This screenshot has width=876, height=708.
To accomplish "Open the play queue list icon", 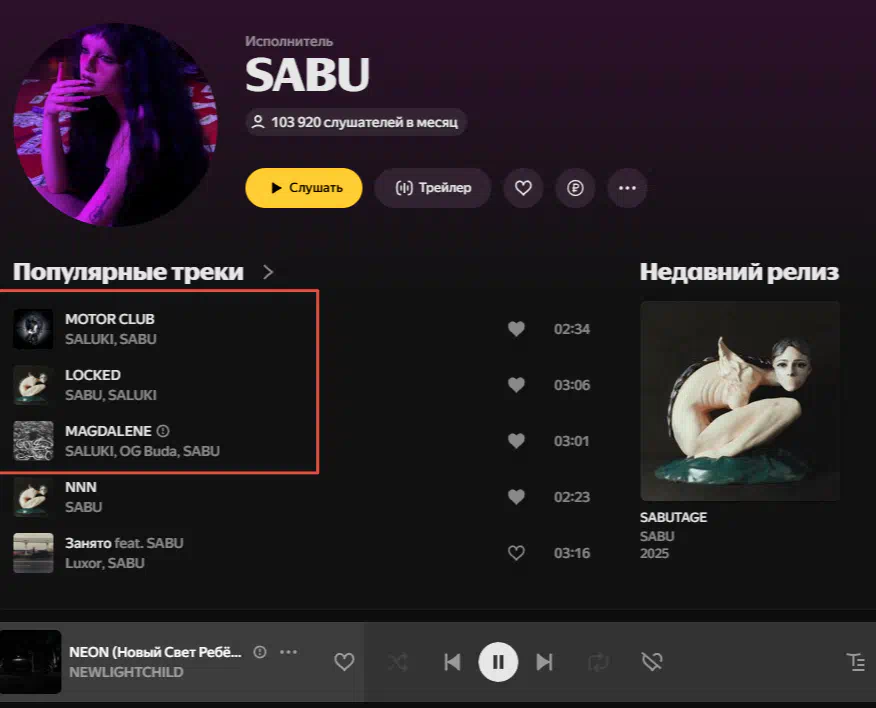I will [x=856, y=662].
